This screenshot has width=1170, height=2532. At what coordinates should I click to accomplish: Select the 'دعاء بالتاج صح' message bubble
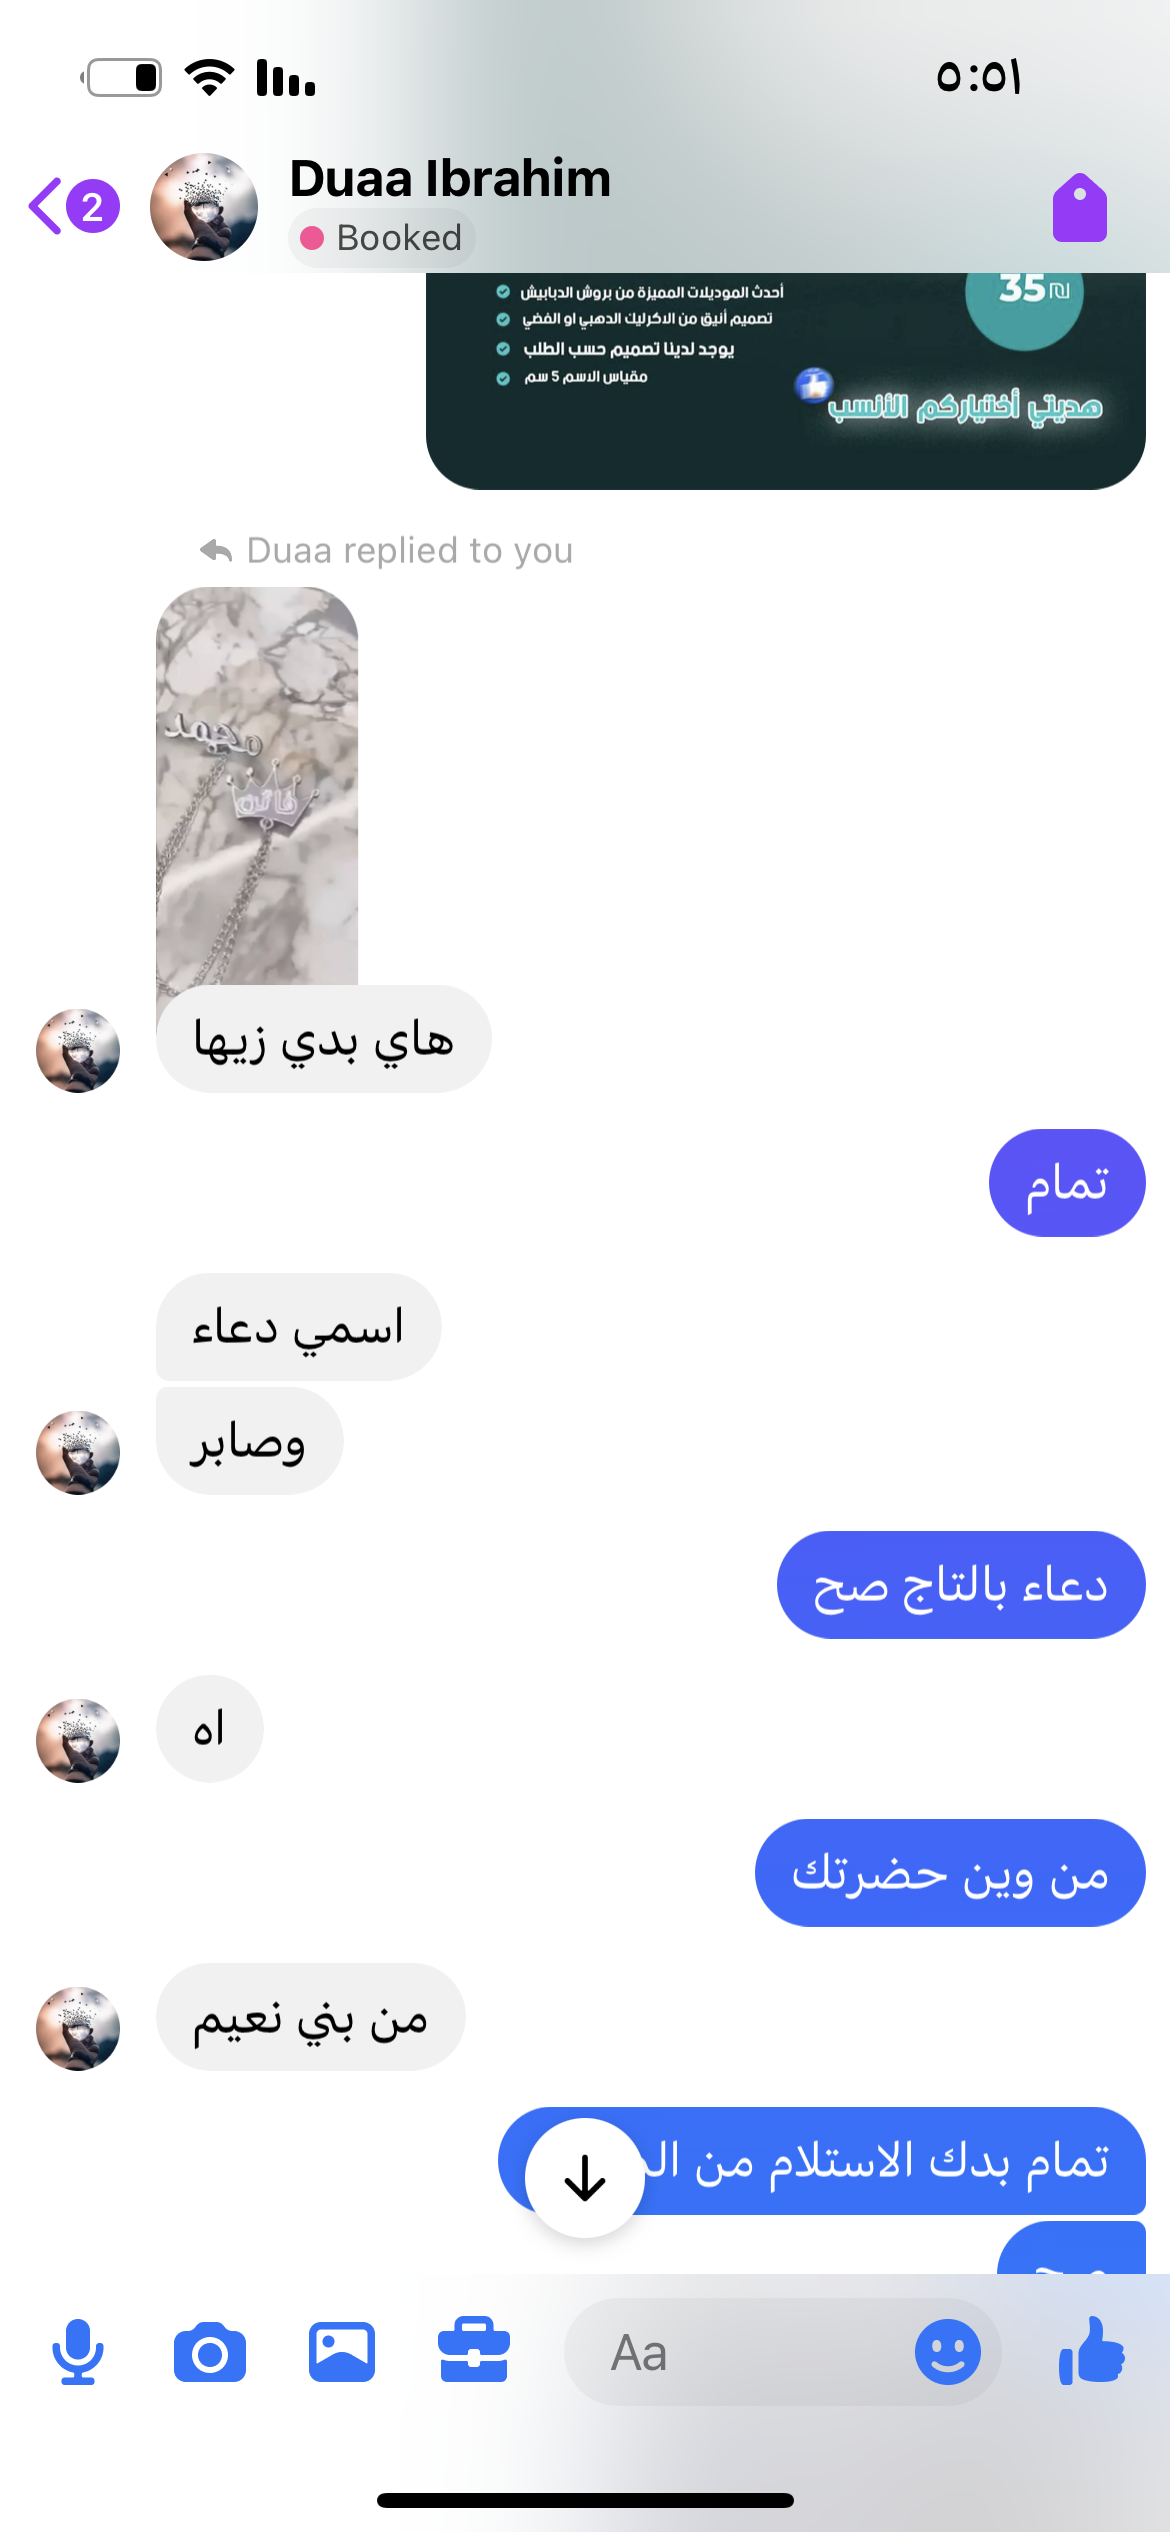961,1585
